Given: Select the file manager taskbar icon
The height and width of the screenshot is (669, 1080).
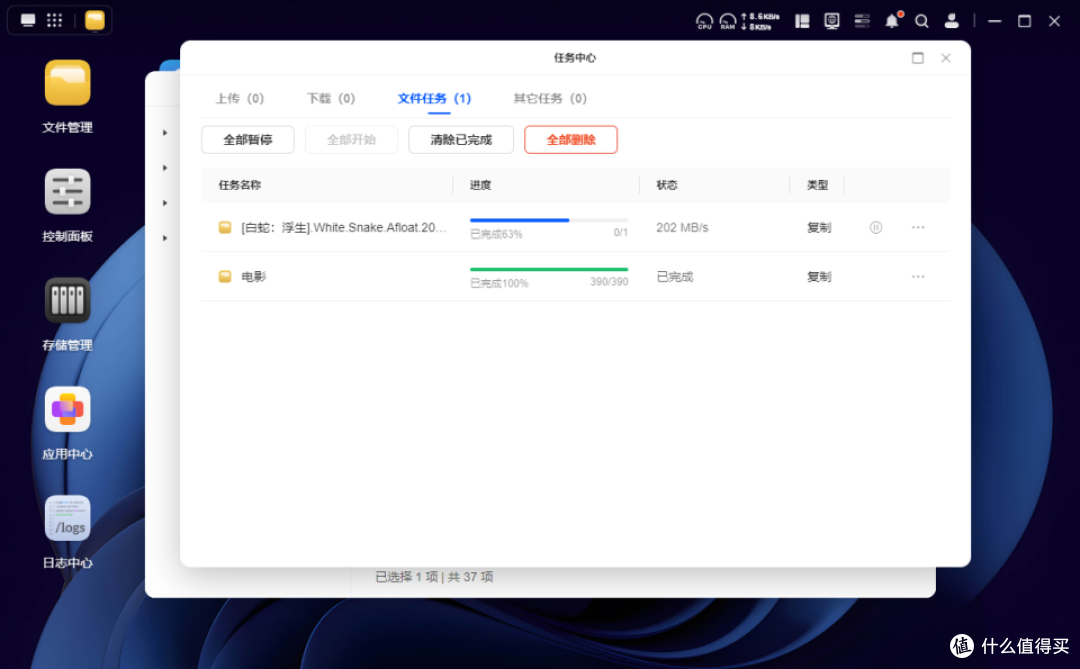Looking at the screenshot, I should pos(94,20).
